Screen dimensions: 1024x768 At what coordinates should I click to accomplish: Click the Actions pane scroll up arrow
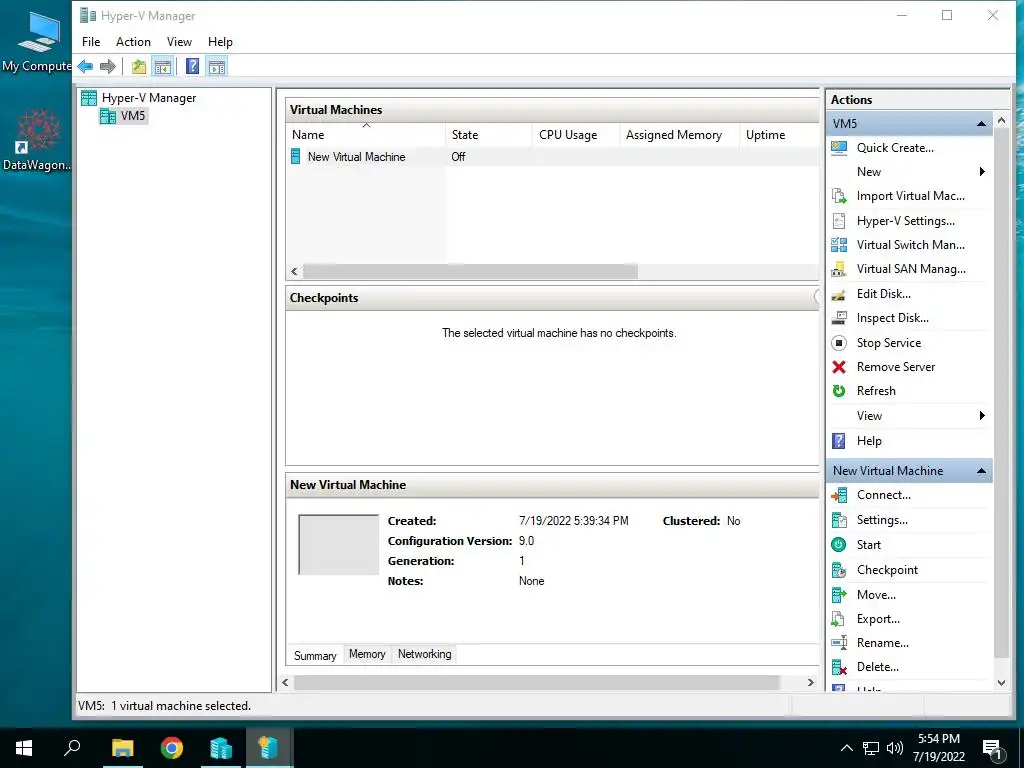click(x=1001, y=121)
